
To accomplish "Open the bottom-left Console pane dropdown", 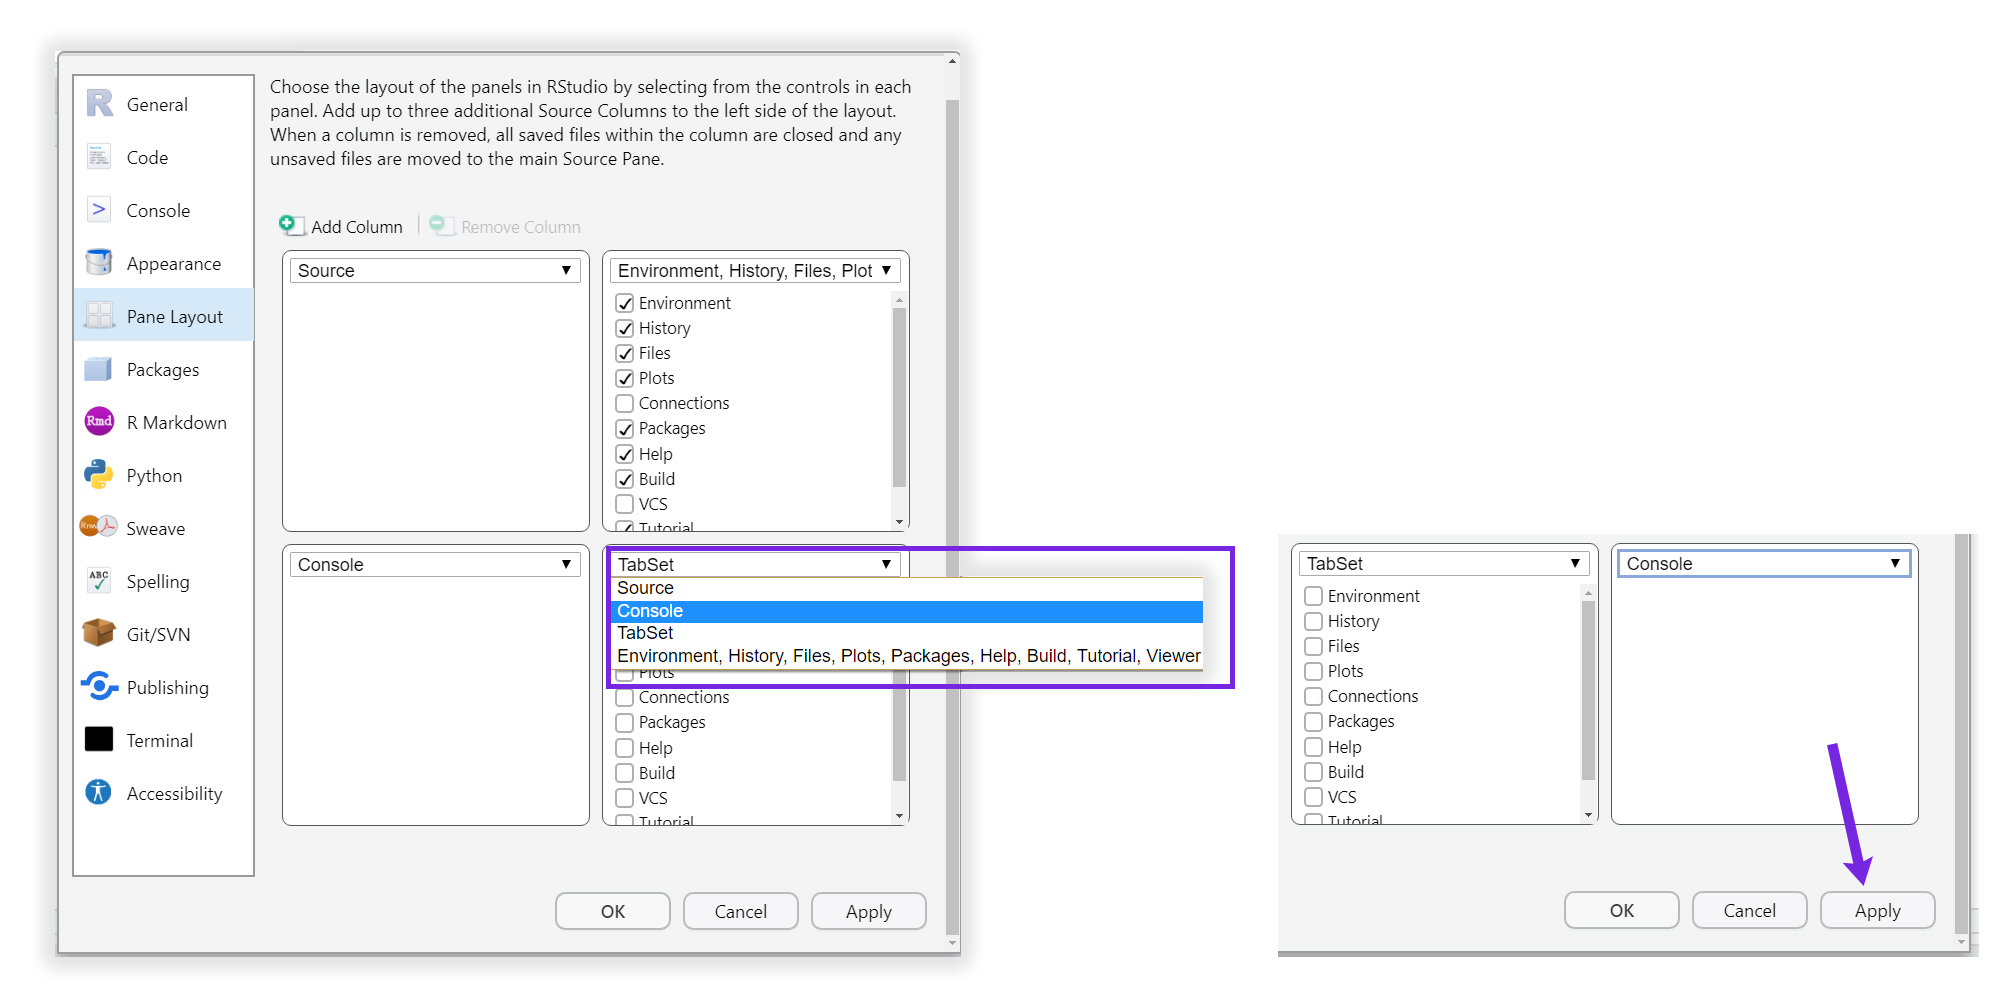I will 435,564.
